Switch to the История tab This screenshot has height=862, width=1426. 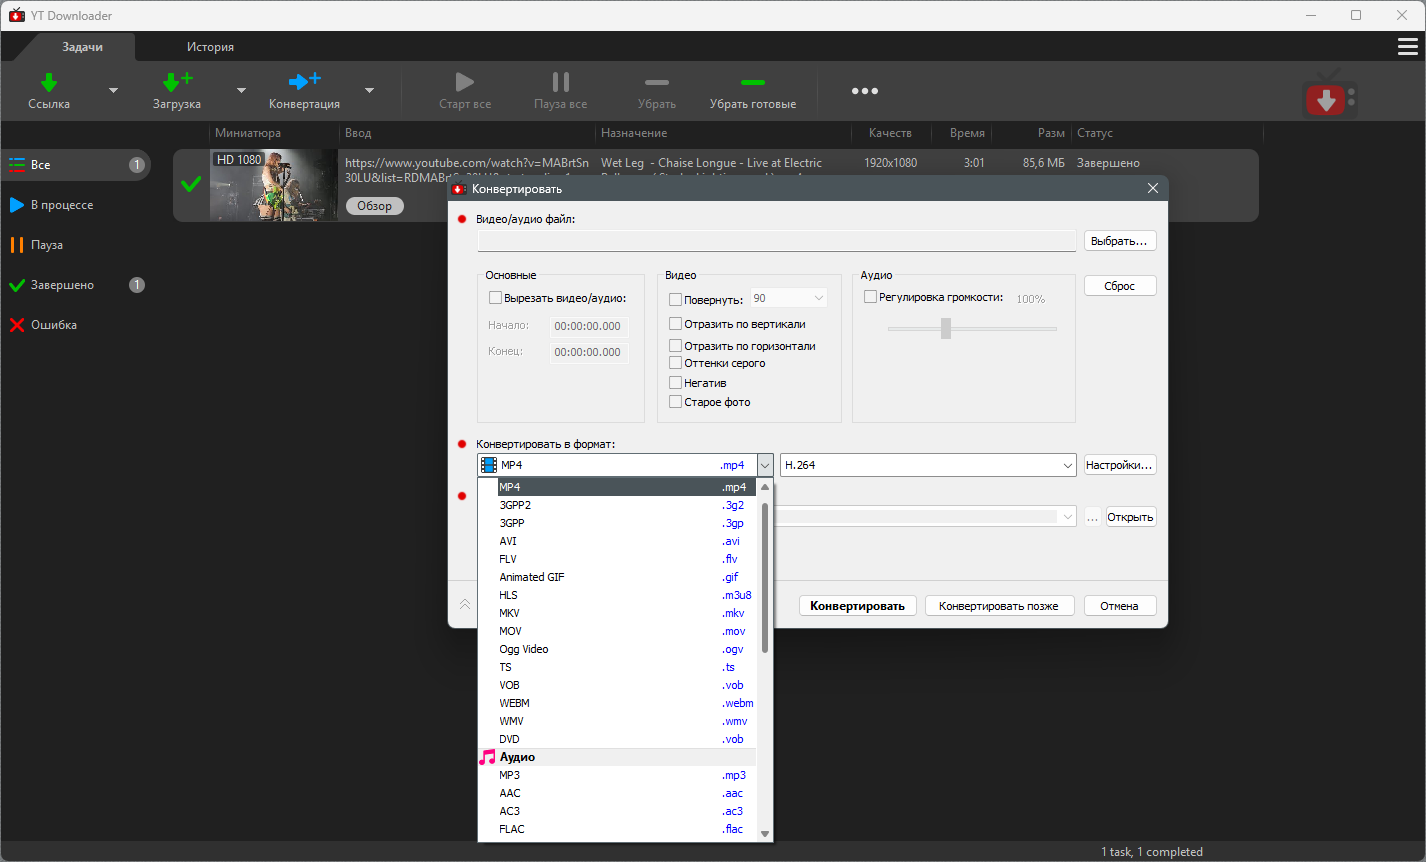point(210,47)
